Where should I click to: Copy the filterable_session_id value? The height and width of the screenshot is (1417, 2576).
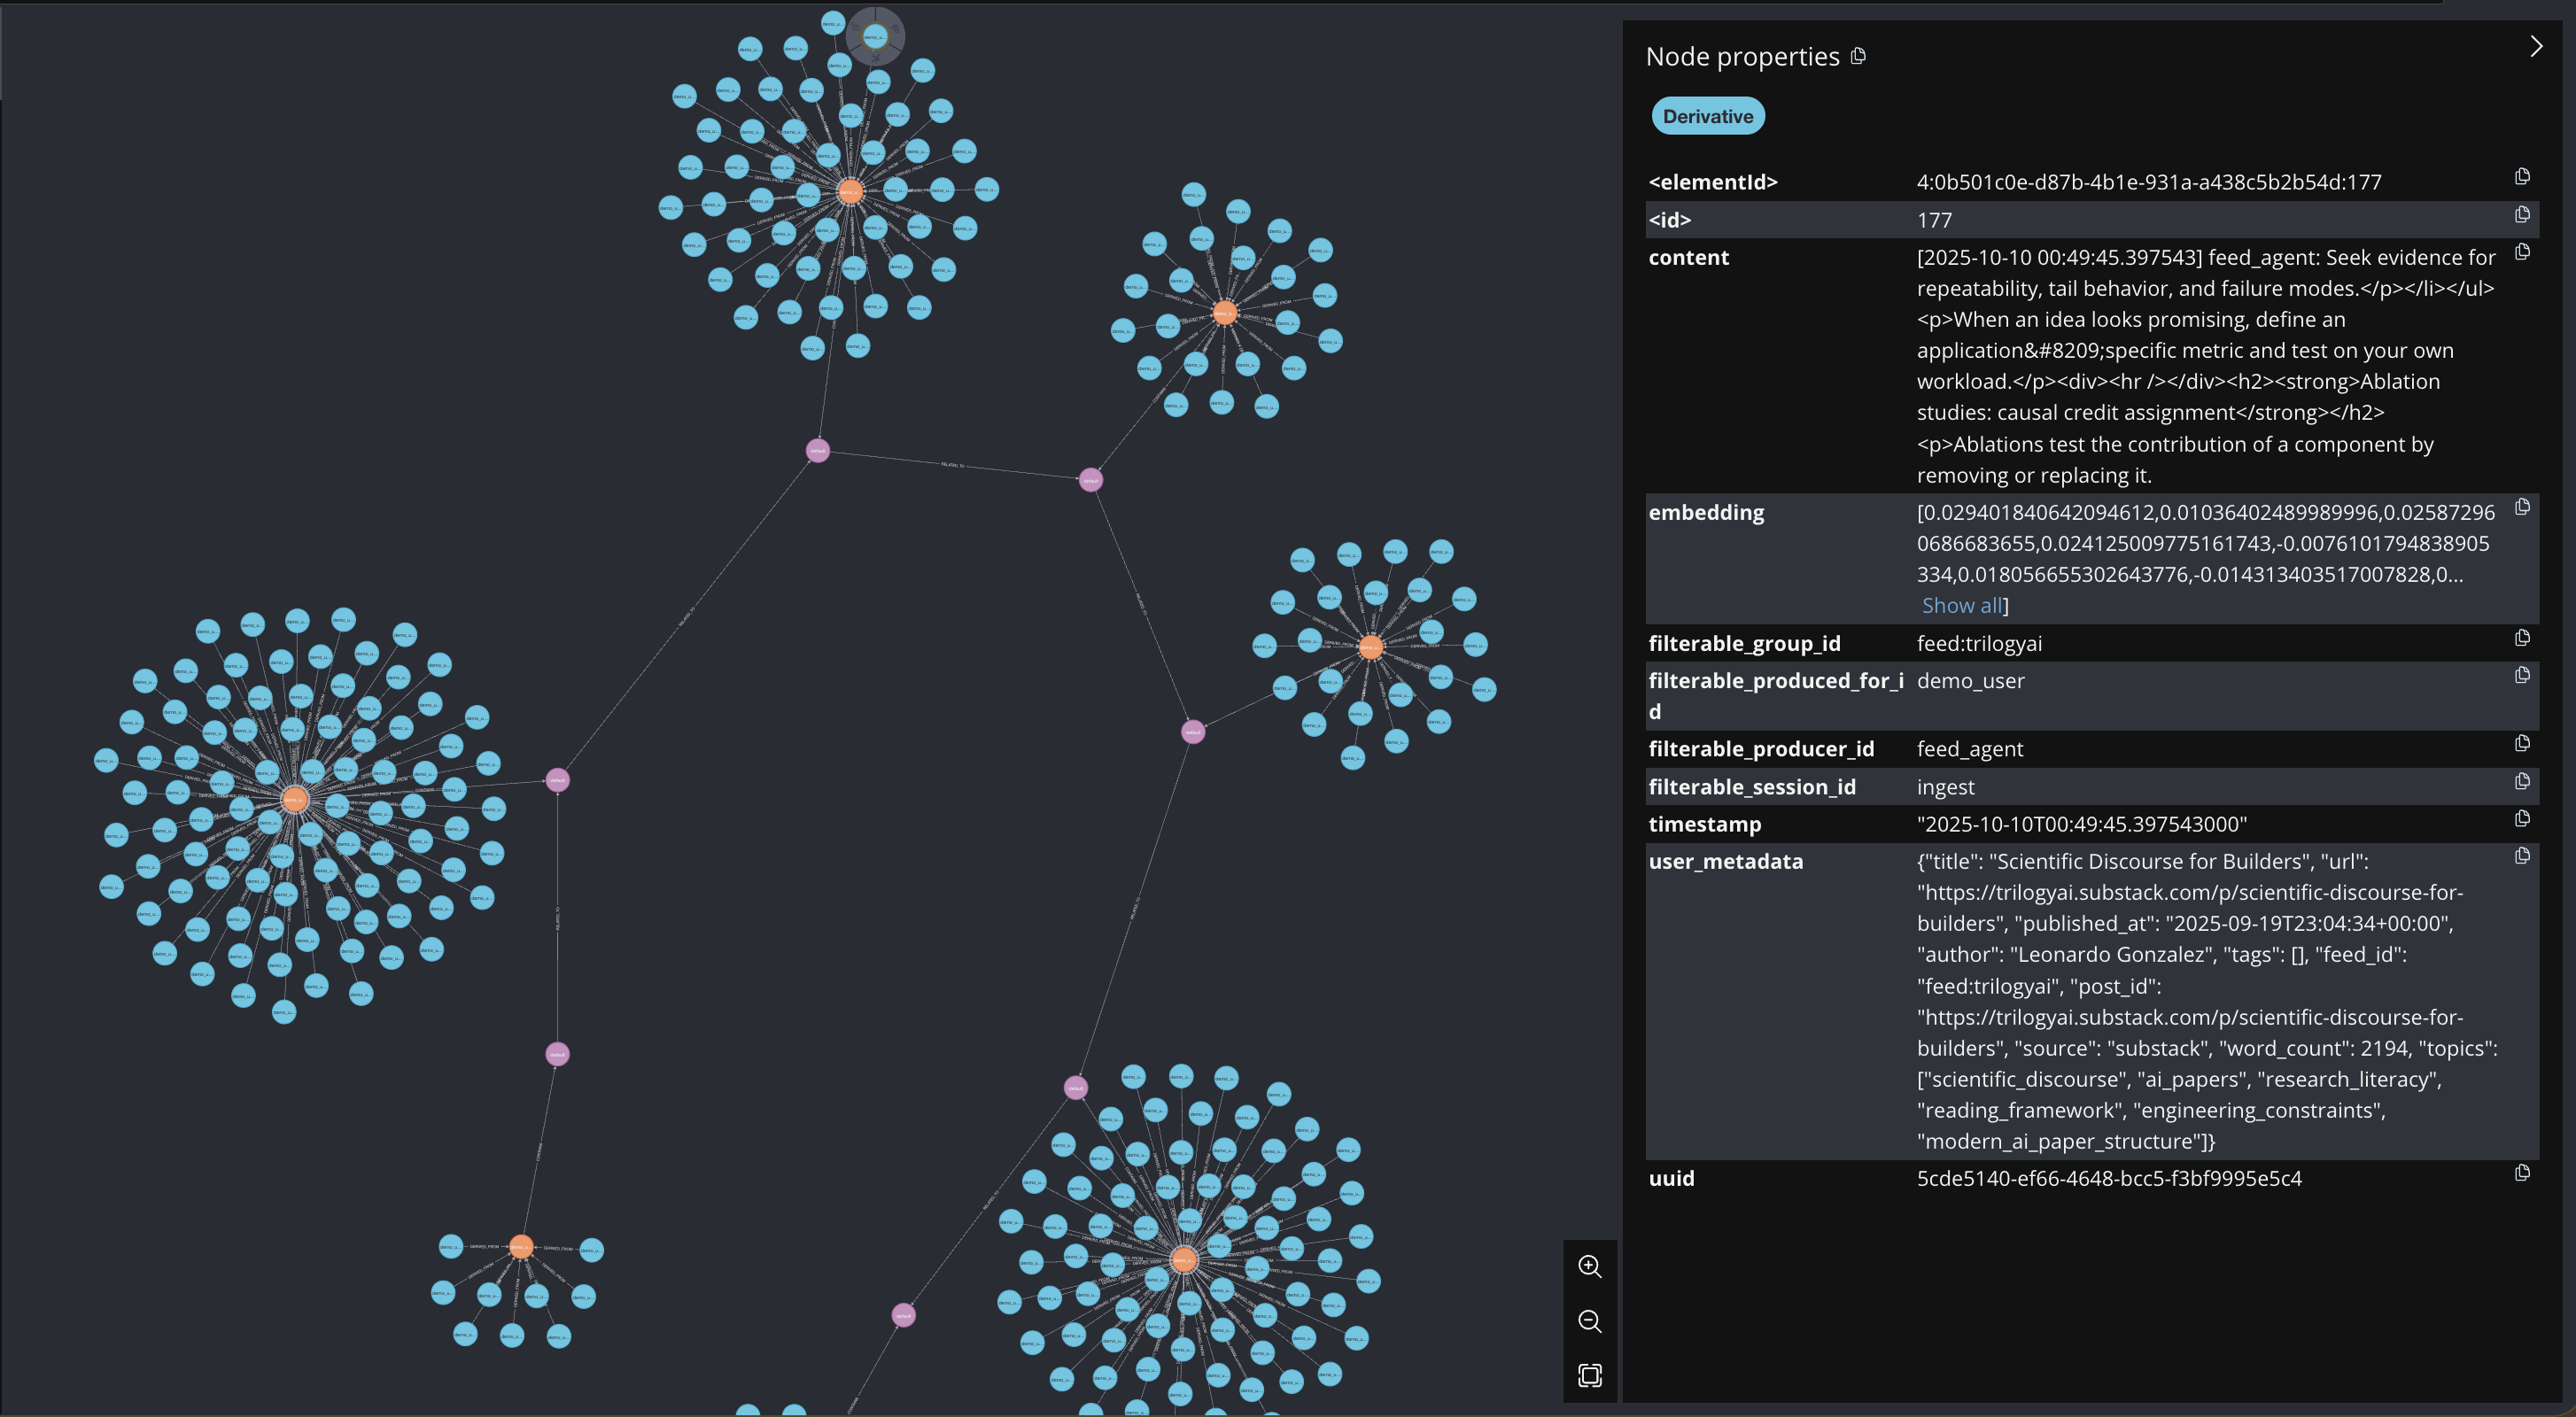pyautogui.click(x=2521, y=781)
